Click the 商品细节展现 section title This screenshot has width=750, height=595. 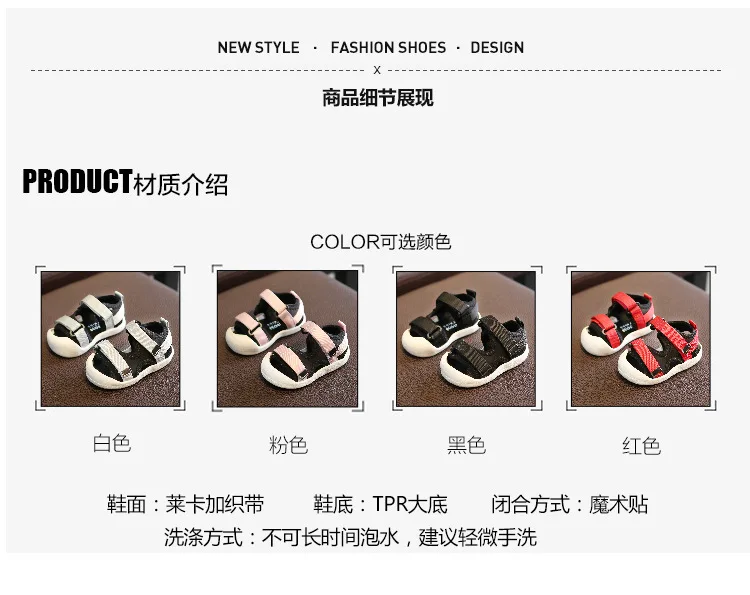coord(378,98)
